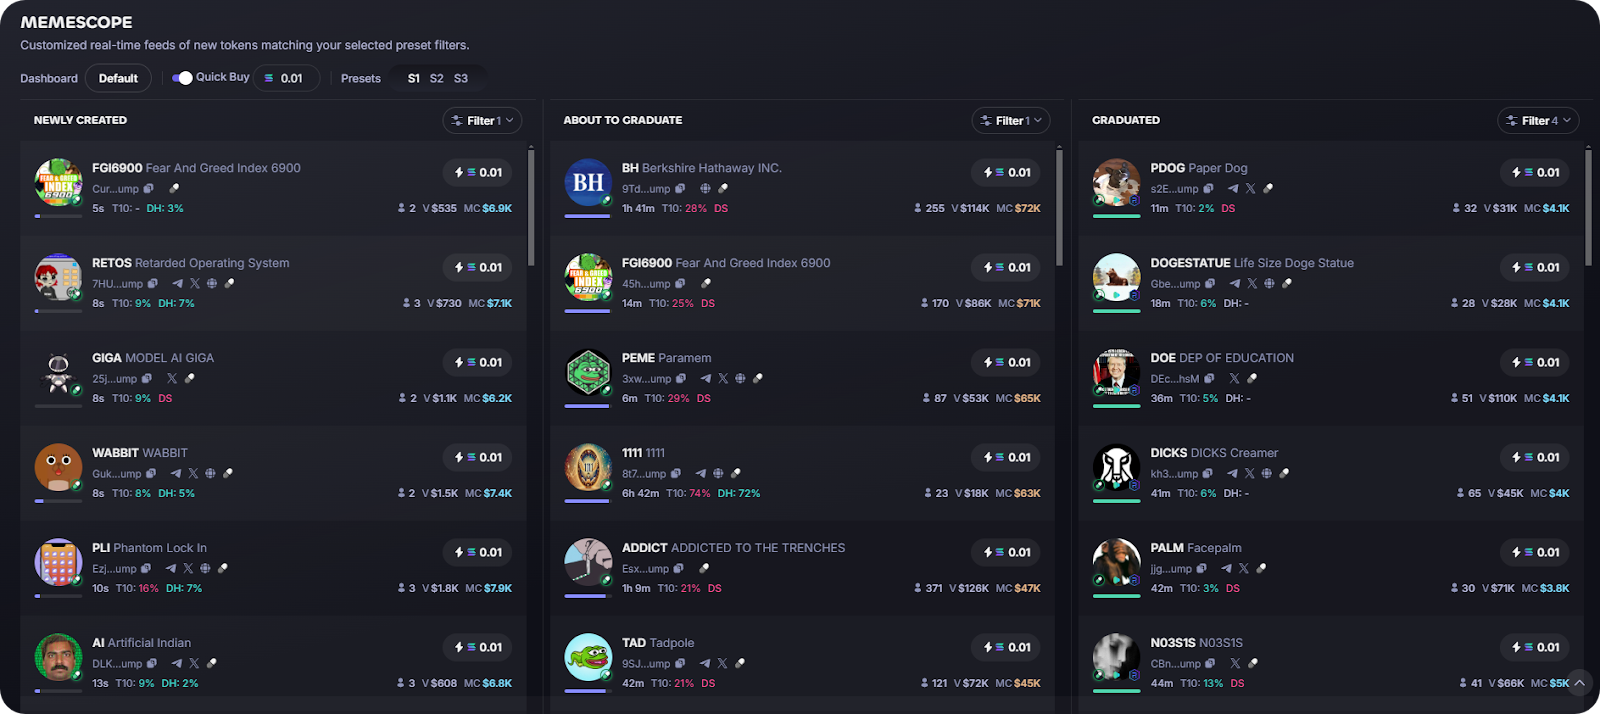This screenshot has height=714, width=1600.
Task: Select preset S1 tab
Action: [414, 78]
